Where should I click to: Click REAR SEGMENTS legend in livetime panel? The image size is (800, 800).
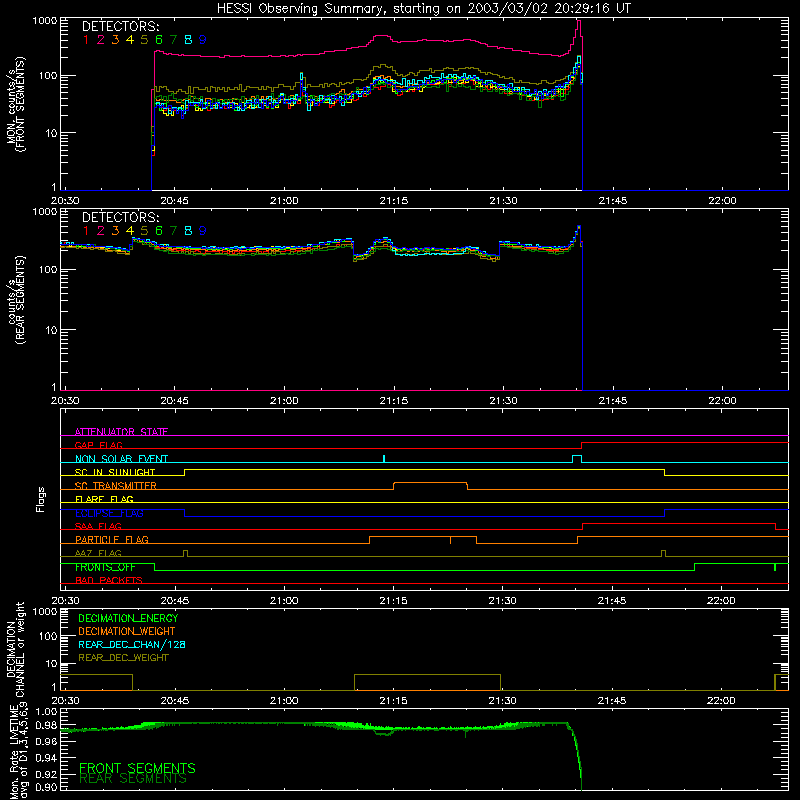[x=133, y=779]
